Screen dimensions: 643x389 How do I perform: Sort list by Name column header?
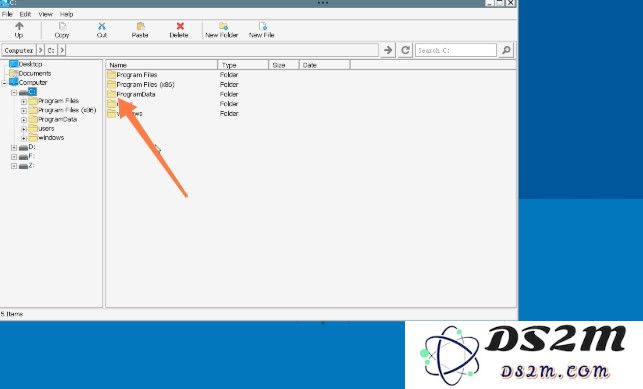pyautogui.click(x=162, y=65)
